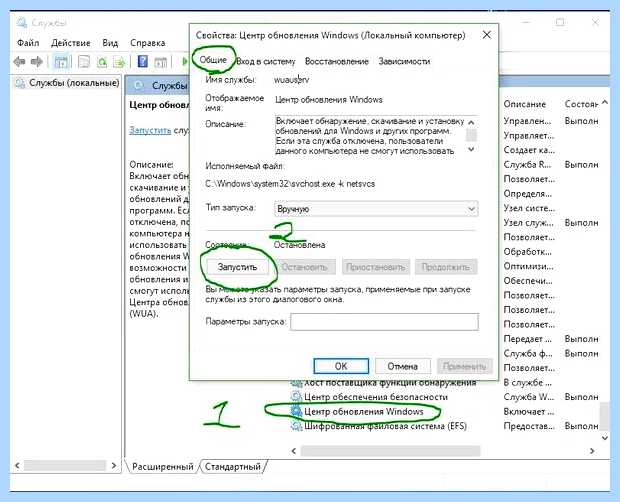Click the greyed Приостановить button
Viewport: 620px width, 502px height.
(376, 267)
